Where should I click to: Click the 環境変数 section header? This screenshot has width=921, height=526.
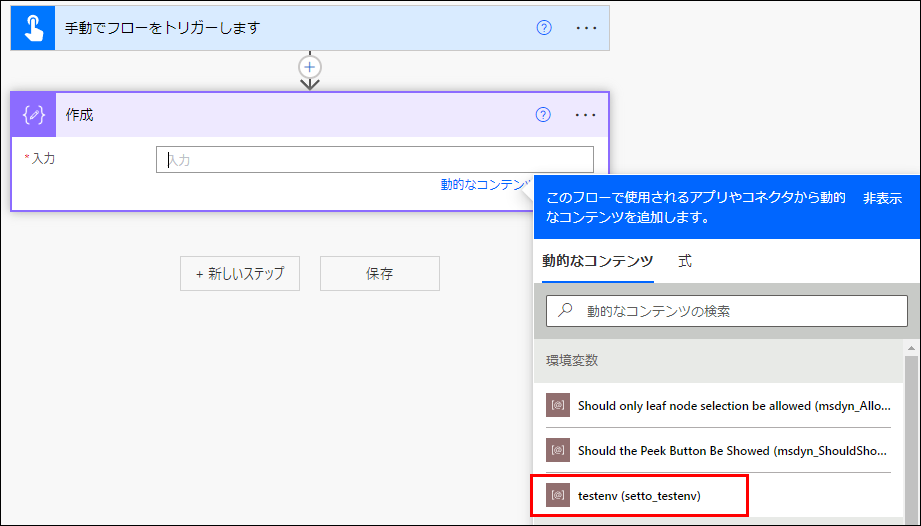[x=718, y=360]
